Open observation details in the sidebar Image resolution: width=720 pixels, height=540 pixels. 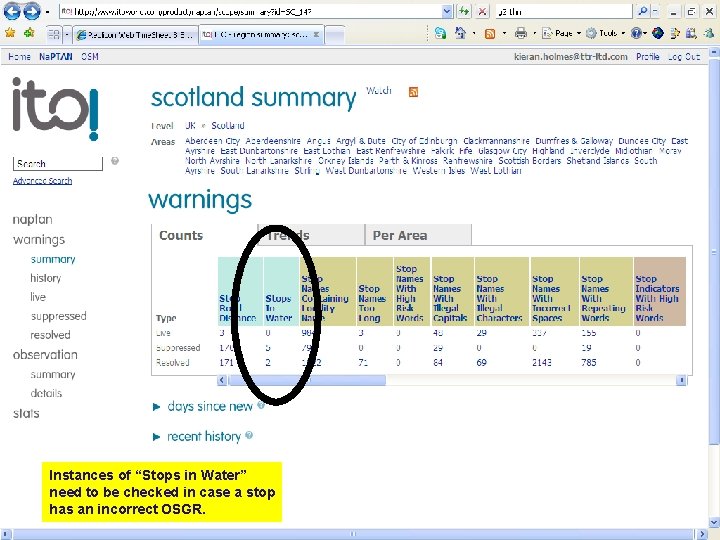pos(46,393)
